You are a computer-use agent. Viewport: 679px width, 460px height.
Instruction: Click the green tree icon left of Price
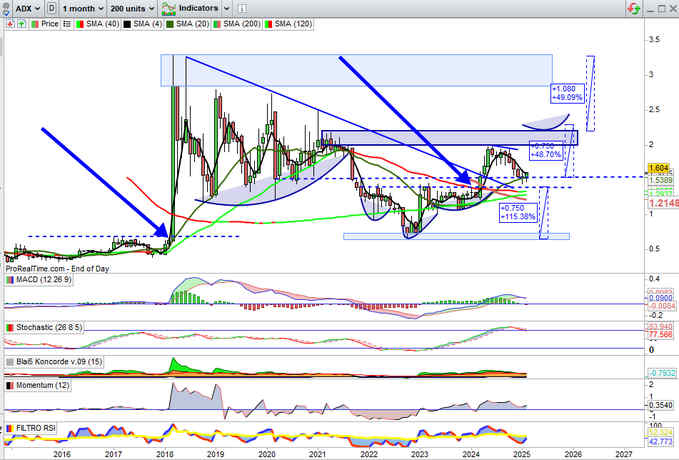21,24
